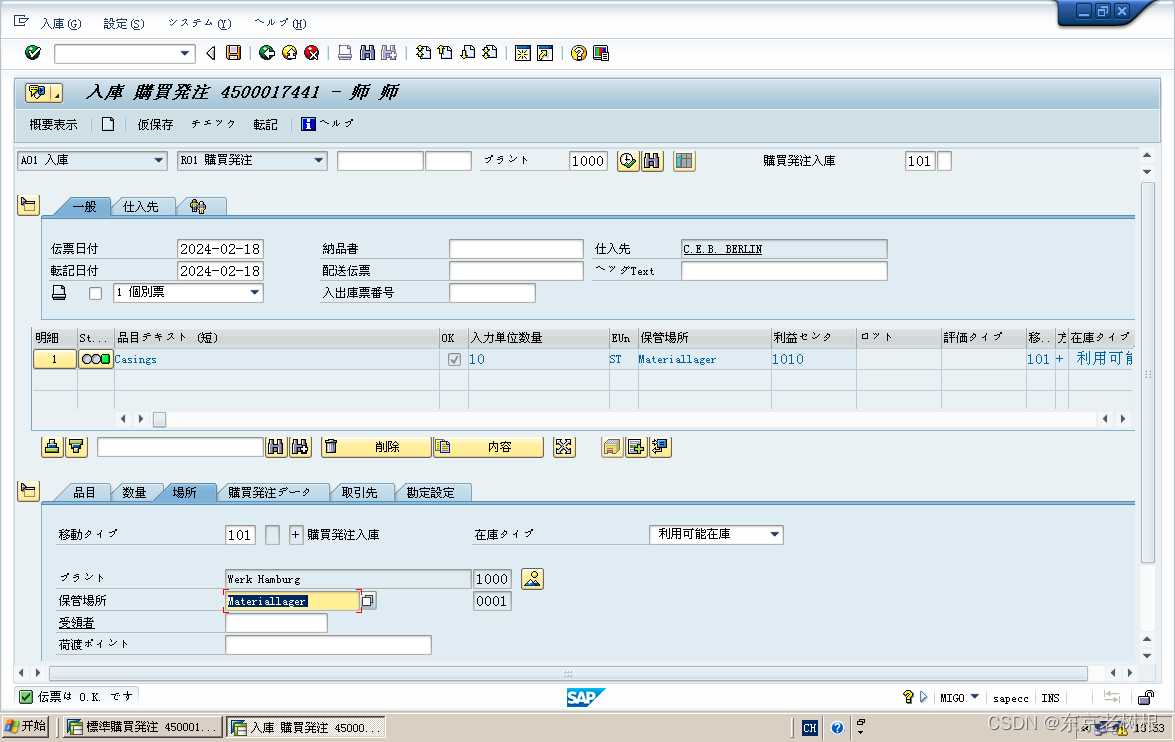
Task: Click the dropdown arrow on the title icon button
Action: (56, 93)
